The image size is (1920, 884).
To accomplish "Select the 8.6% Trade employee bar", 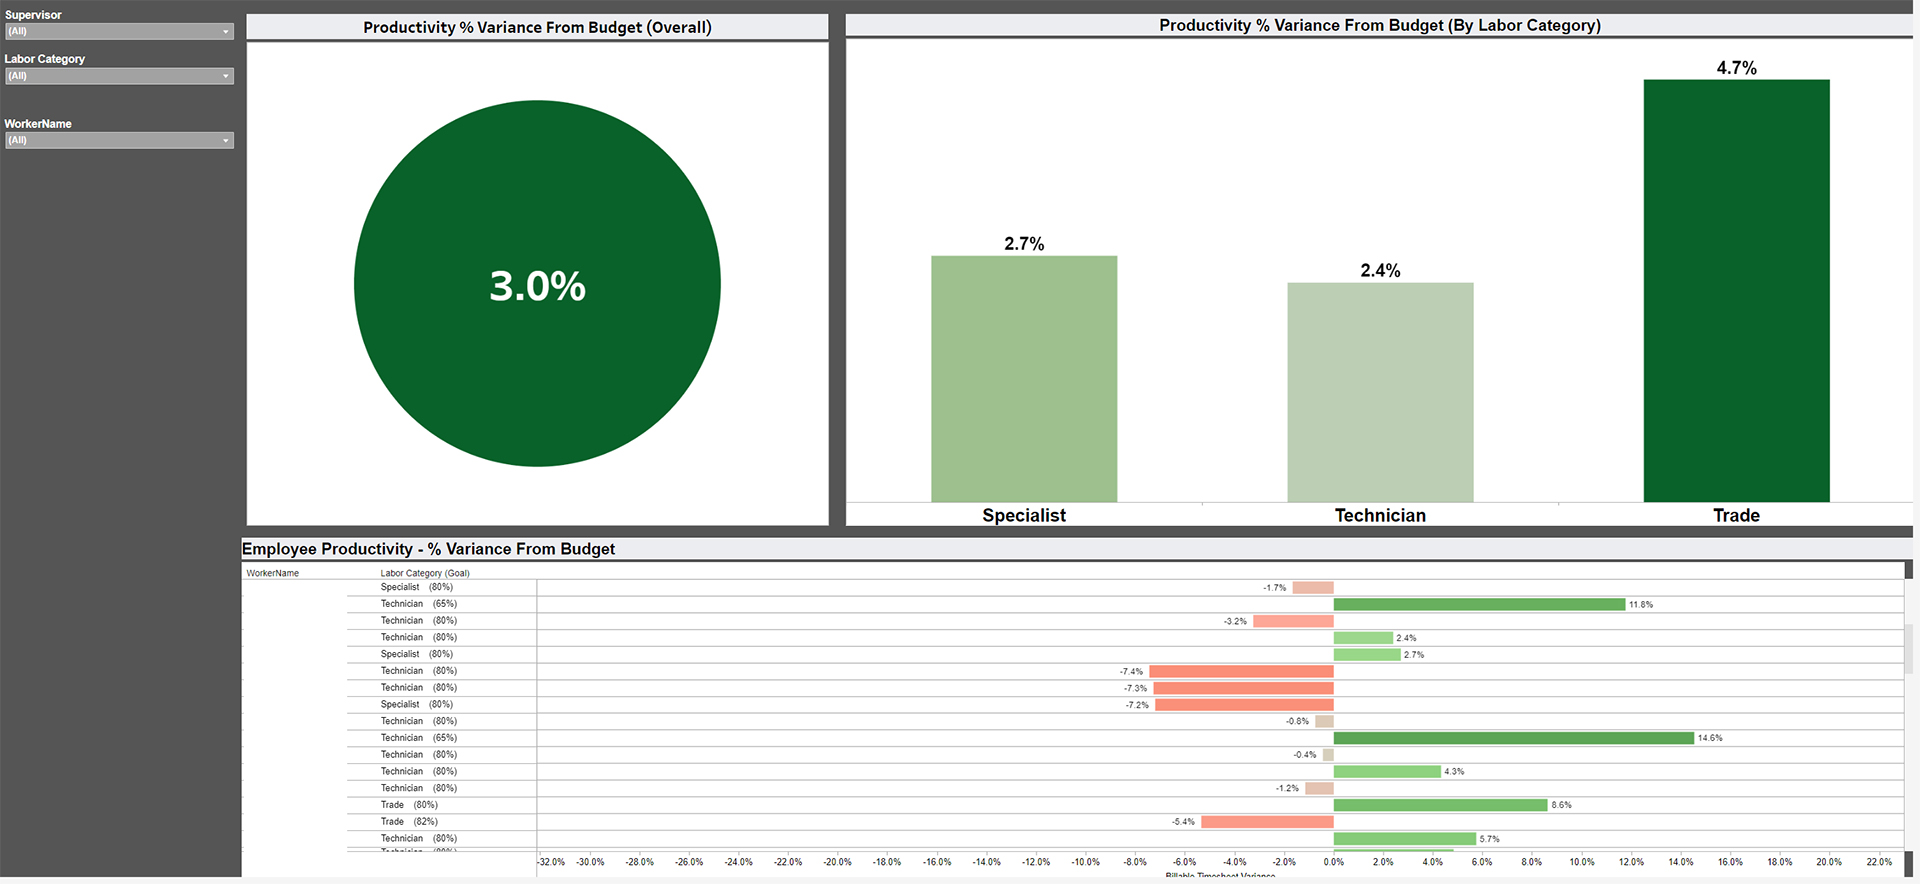I will [x=1440, y=805].
